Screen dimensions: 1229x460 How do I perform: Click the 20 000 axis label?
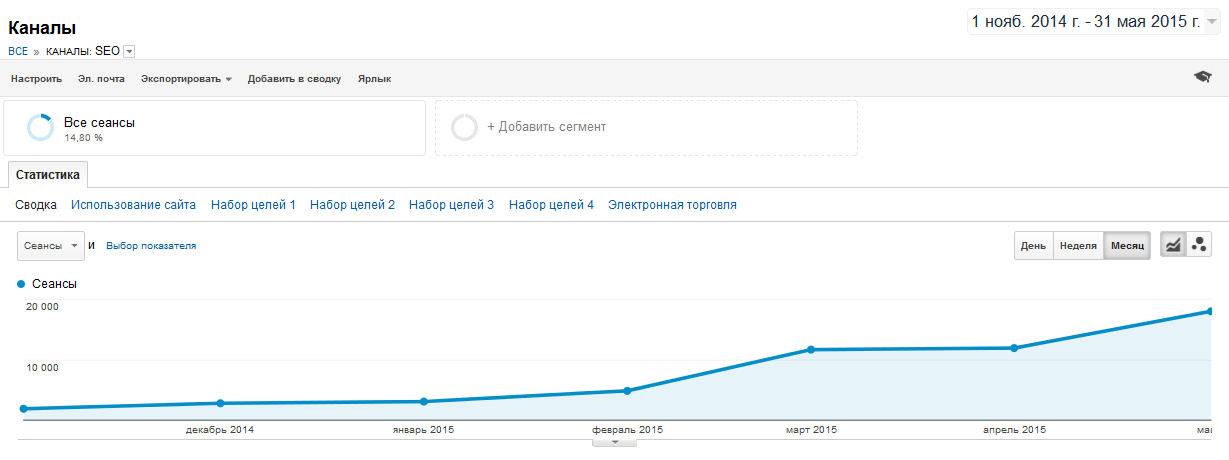42,307
